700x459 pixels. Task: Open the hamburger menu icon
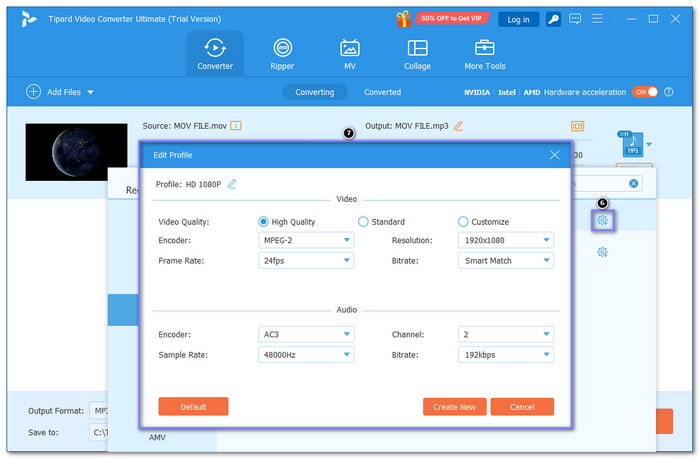click(597, 19)
